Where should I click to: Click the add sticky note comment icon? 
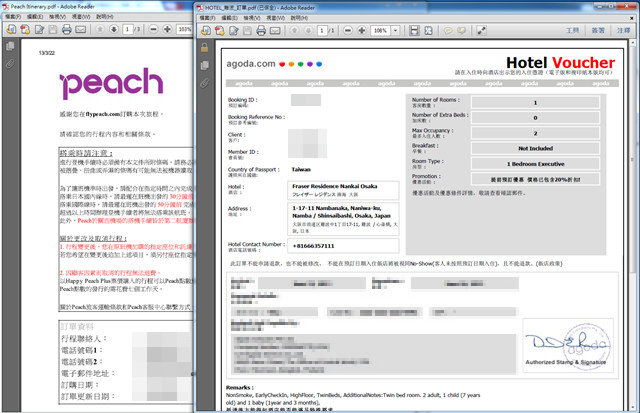point(448,31)
